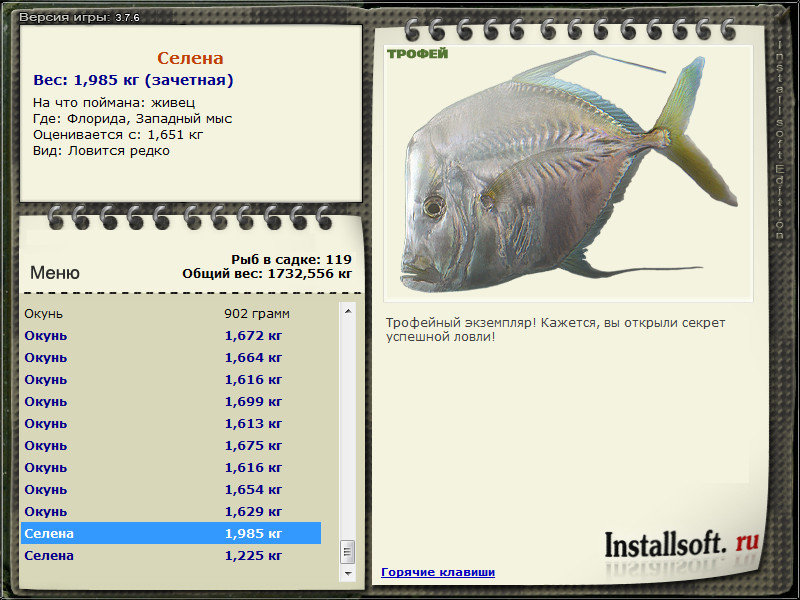The width and height of the screenshot is (800, 600).
Task: Click the ТРОФЕЙ label on picture
Action: point(417,54)
